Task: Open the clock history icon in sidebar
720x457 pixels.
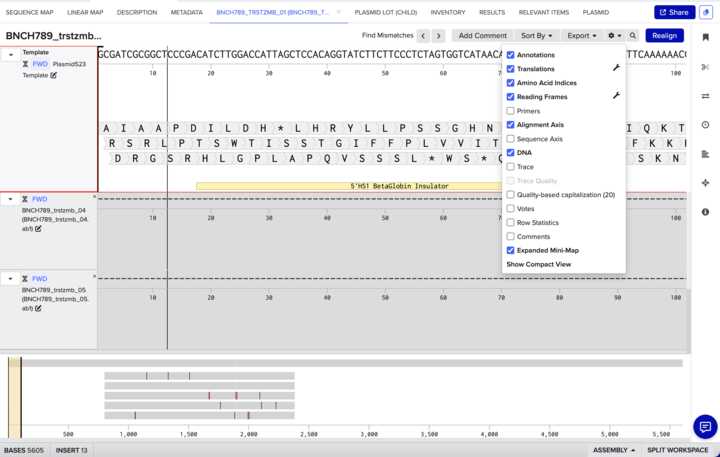Action: pyautogui.click(x=705, y=125)
